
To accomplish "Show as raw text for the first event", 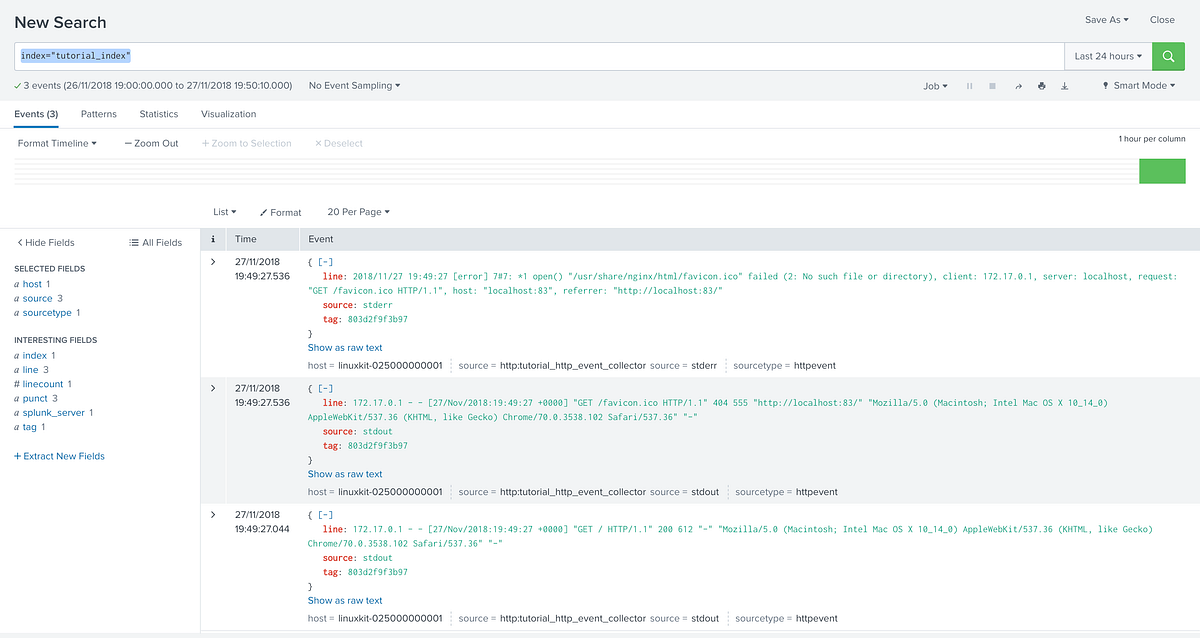I will [x=344, y=347].
